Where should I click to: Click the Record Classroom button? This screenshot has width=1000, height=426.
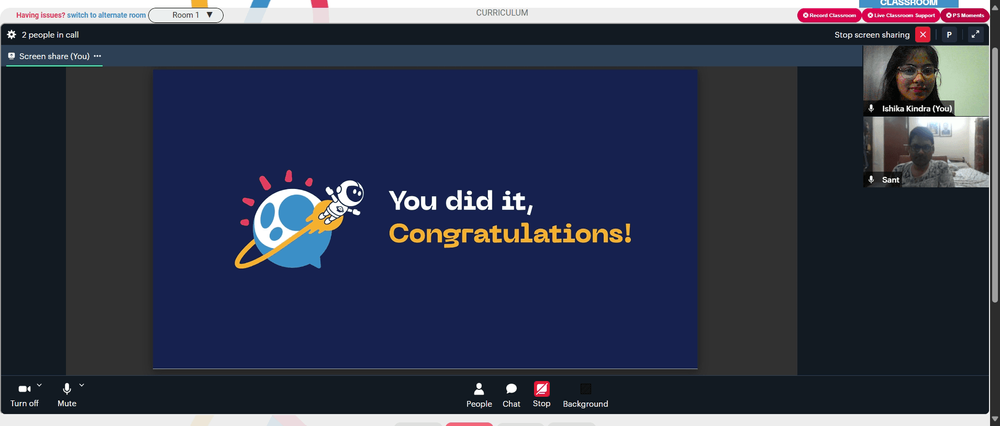coord(829,15)
